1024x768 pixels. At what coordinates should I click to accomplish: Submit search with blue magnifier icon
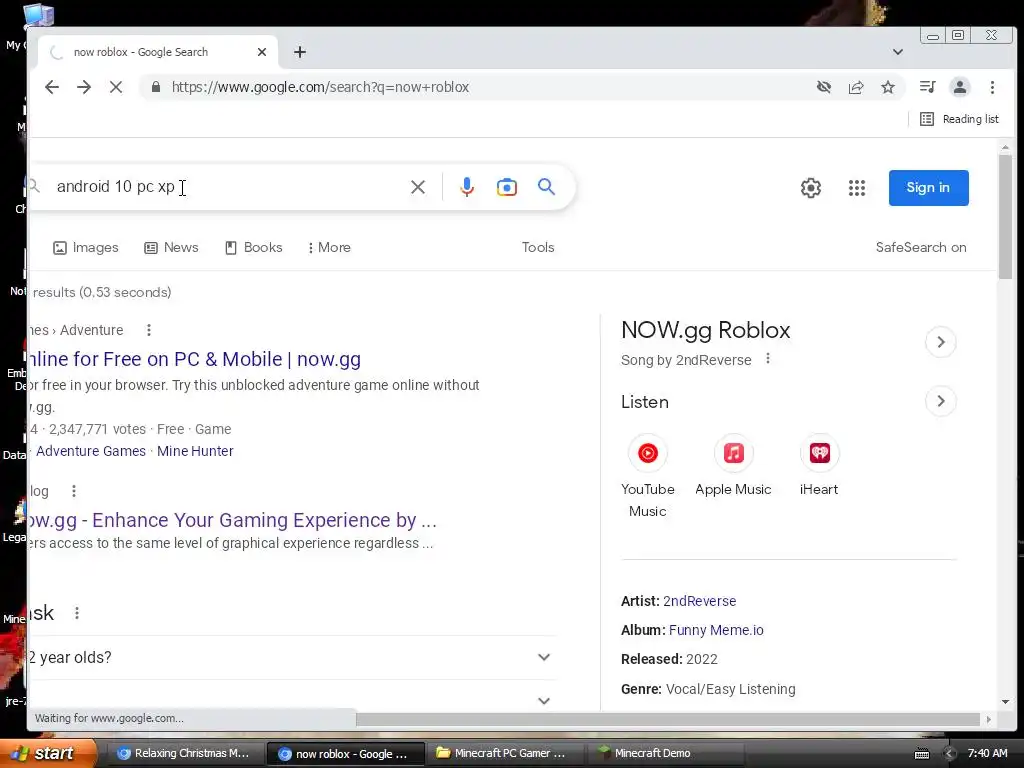[547, 187]
